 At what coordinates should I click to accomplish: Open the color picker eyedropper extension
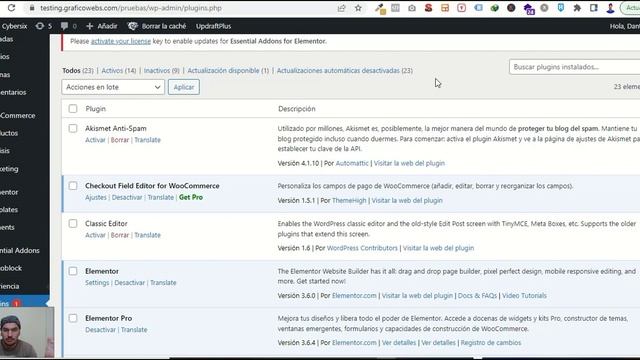[380, 8]
